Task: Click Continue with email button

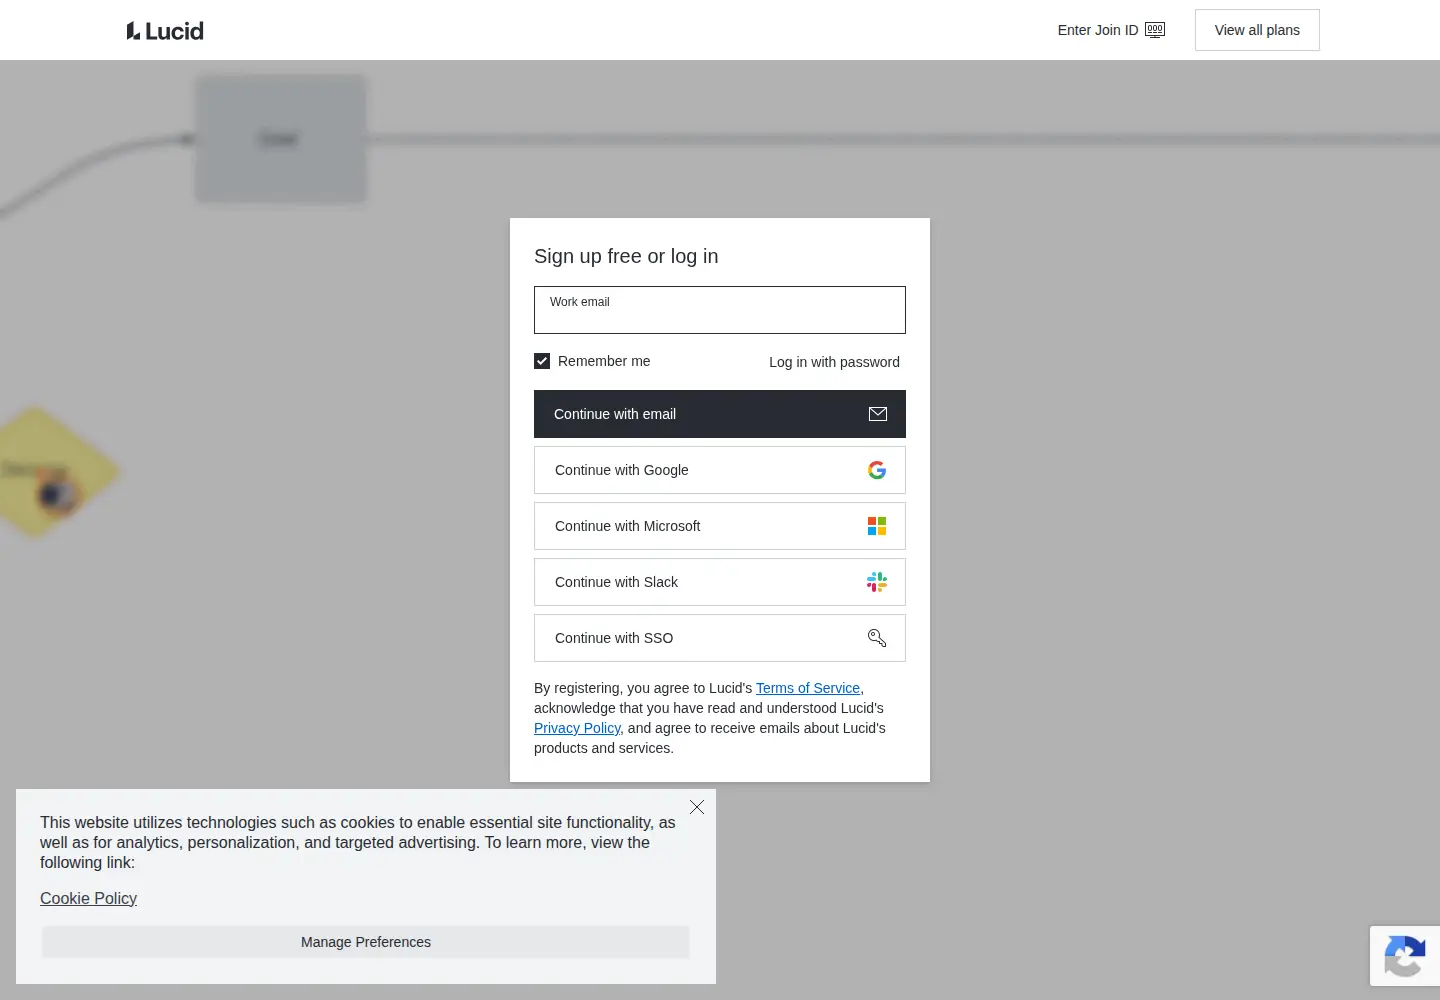Action: click(720, 414)
